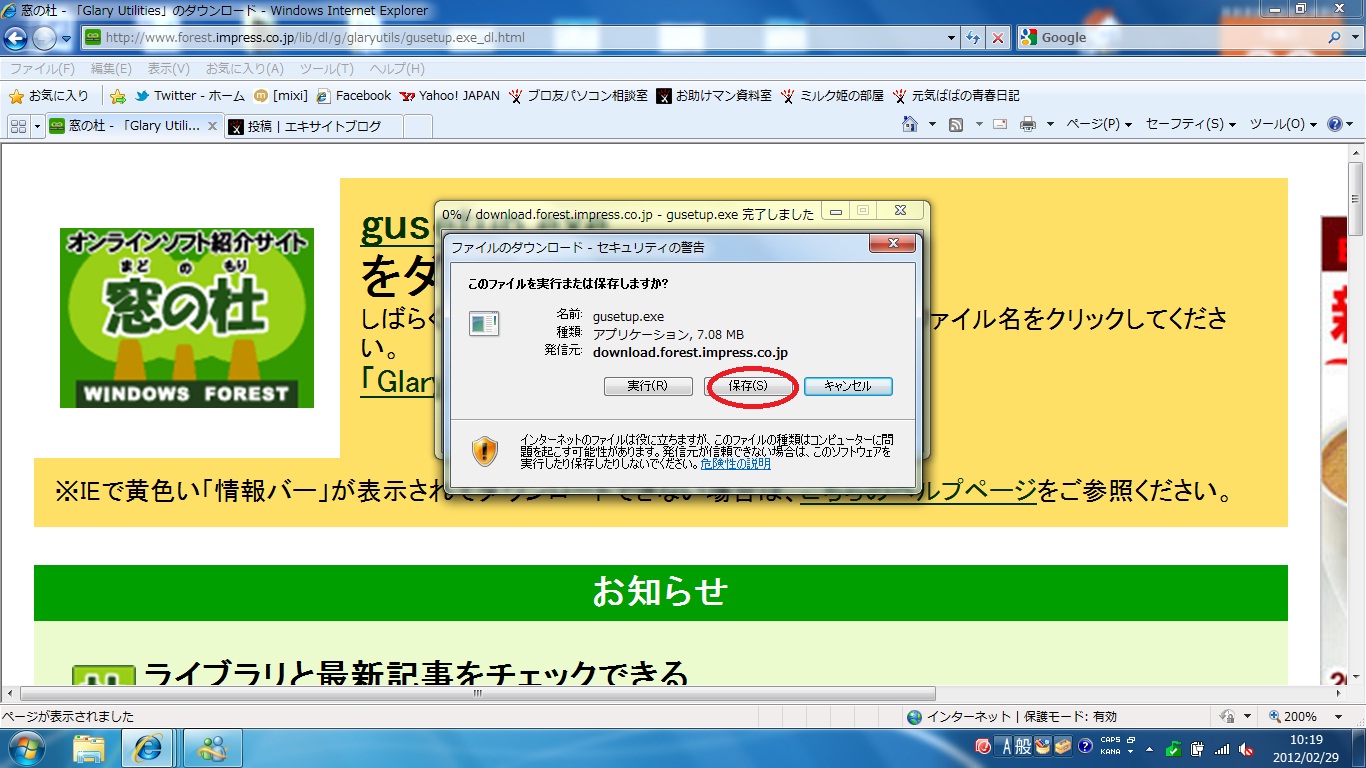Open the 編集(E) menu

click(111, 69)
